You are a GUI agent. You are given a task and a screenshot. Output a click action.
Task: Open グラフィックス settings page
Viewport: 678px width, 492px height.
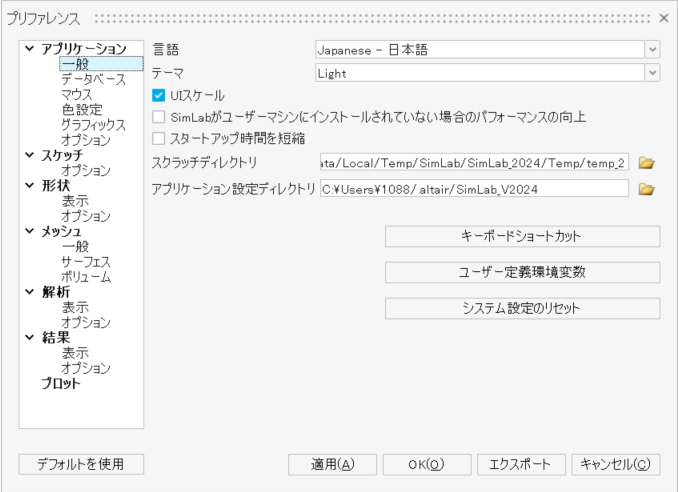92,125
